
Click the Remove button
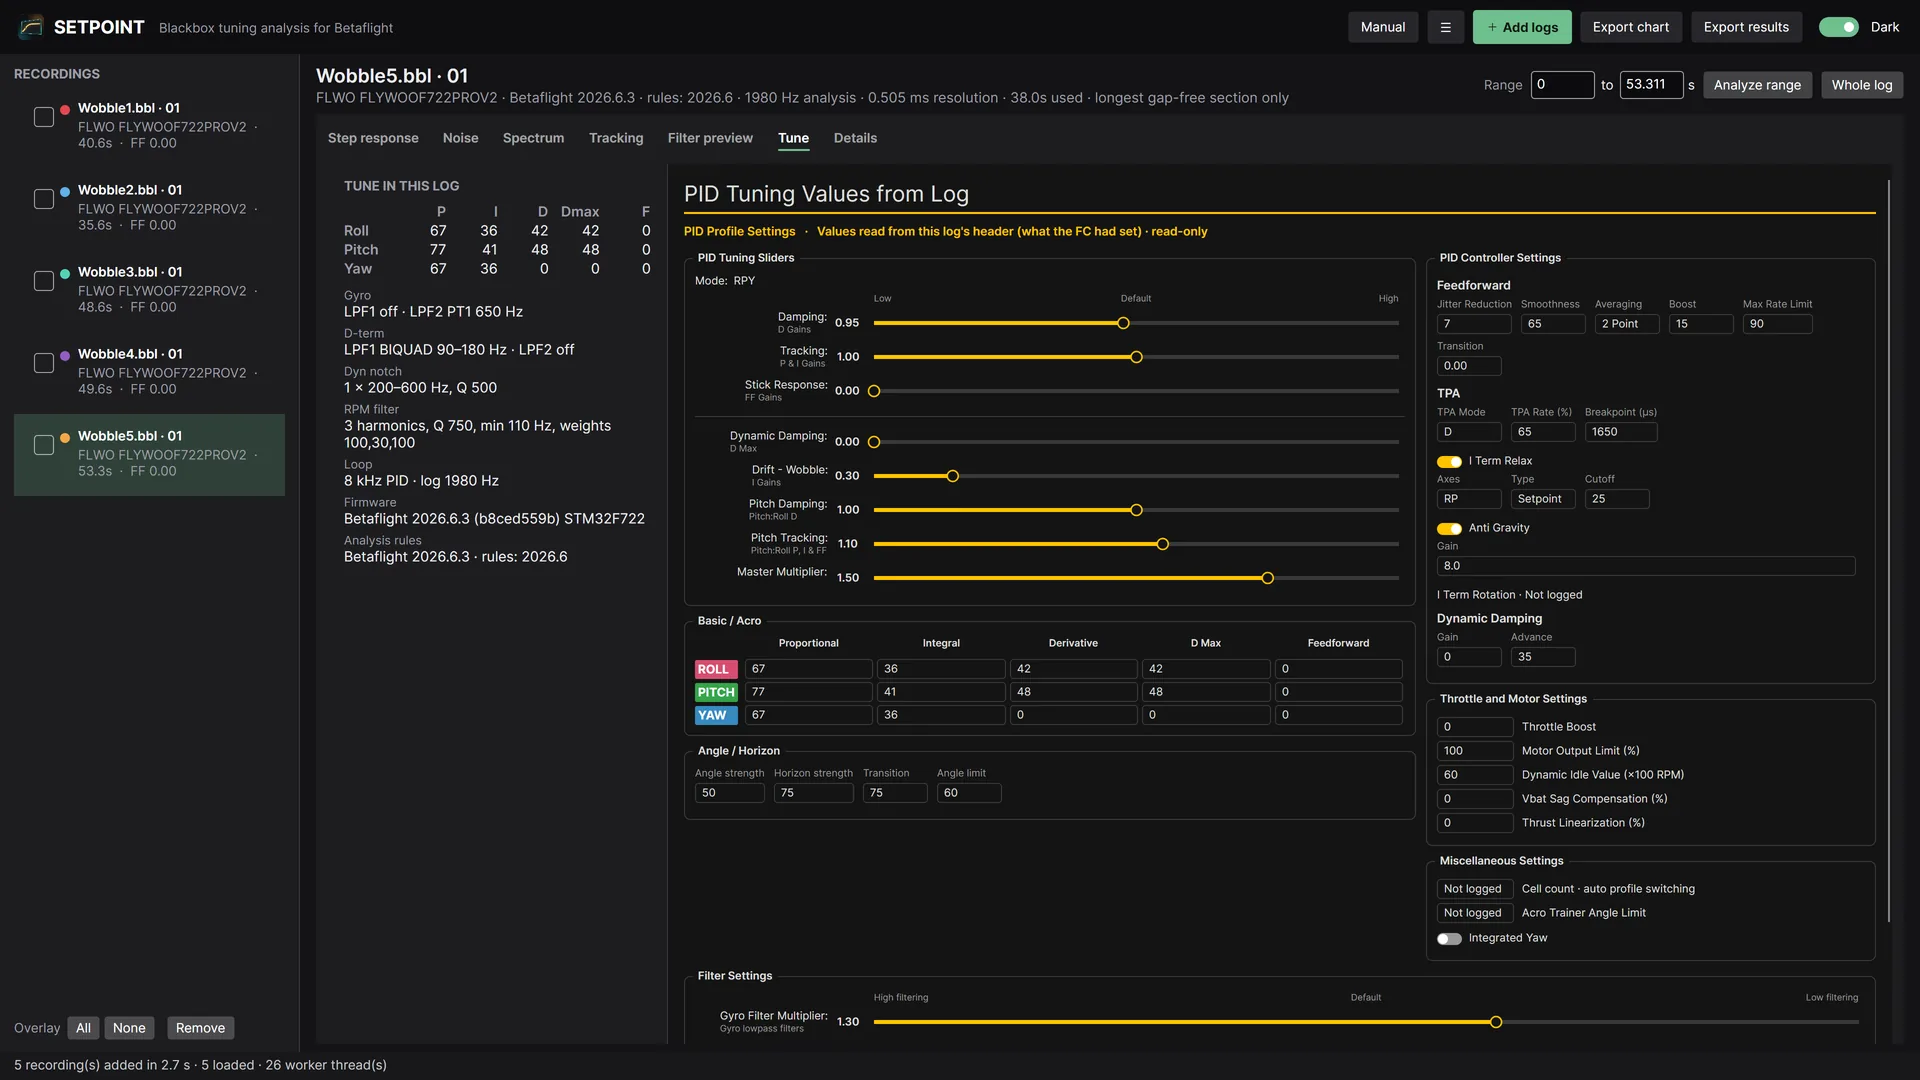click(200, 1028)
